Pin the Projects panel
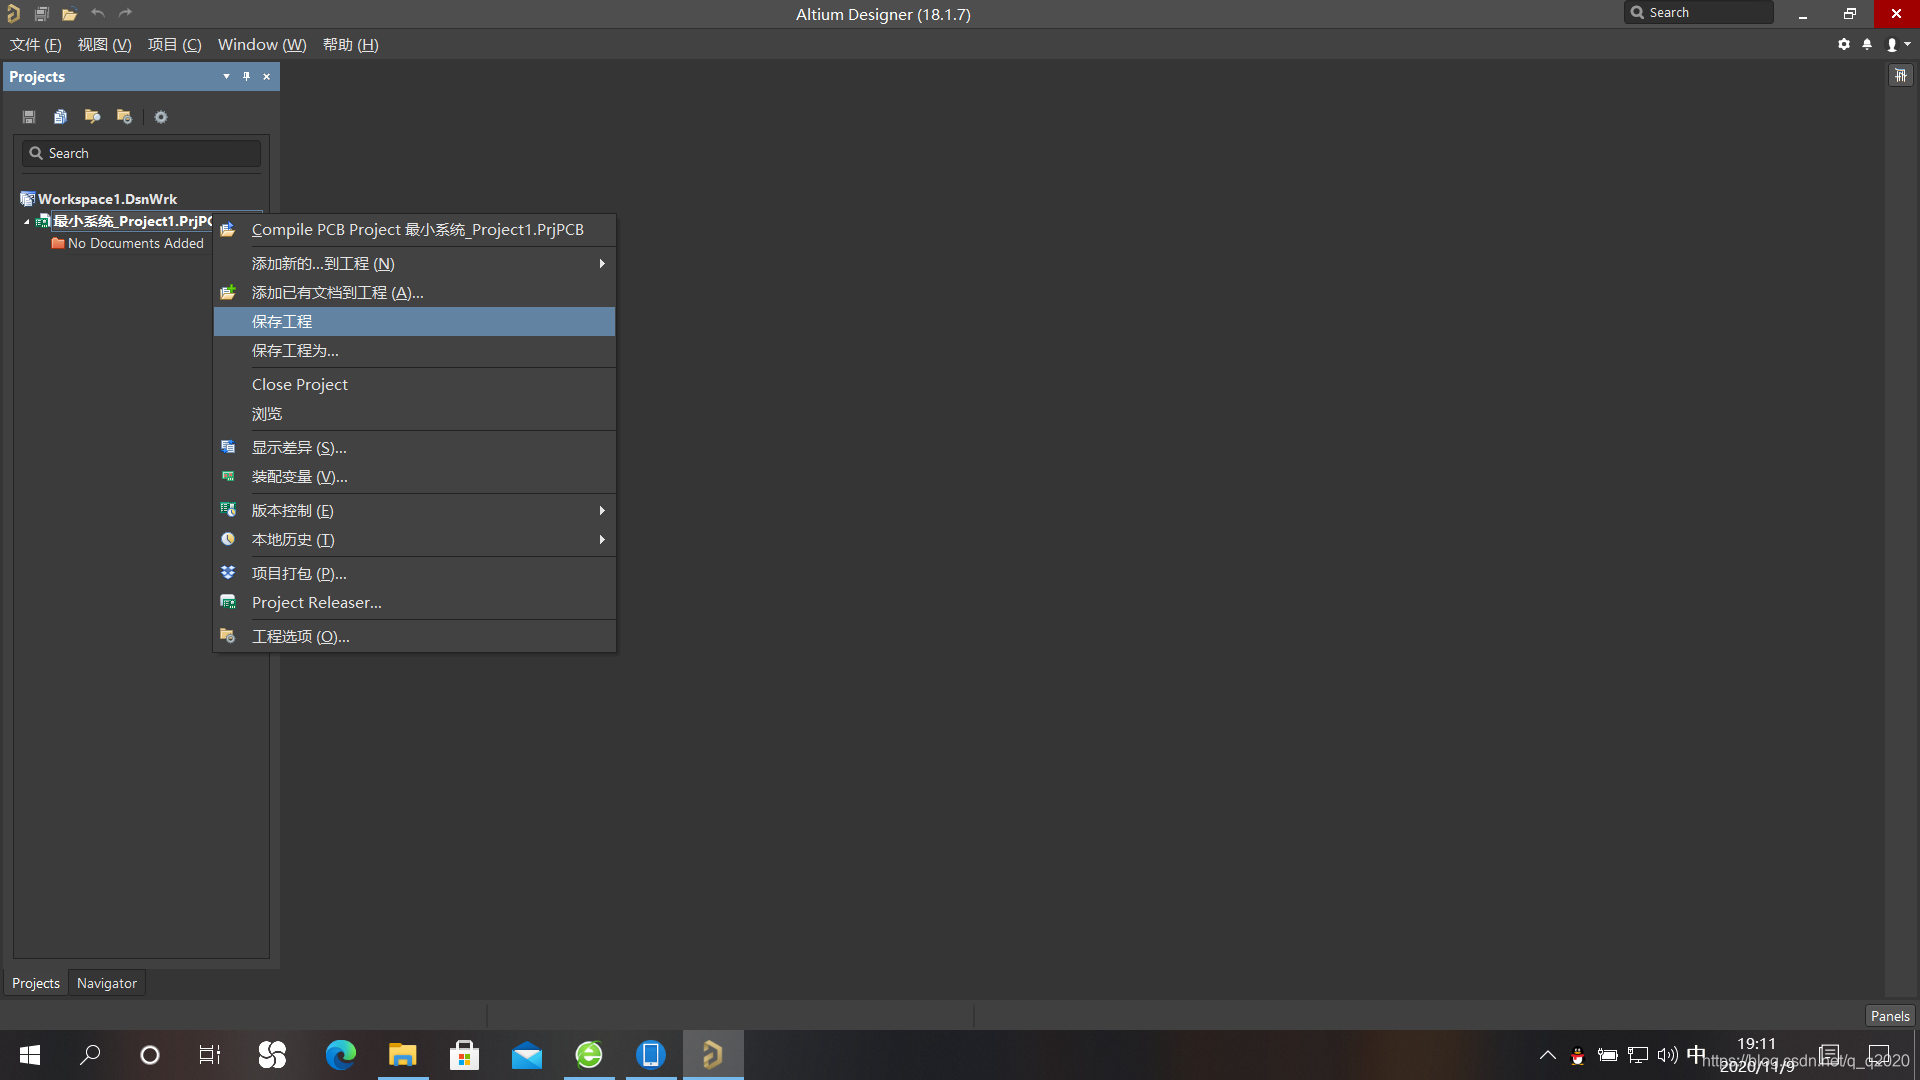Image resolution: width=1920 pixels, height=1080 pixels. click(246, 76)
